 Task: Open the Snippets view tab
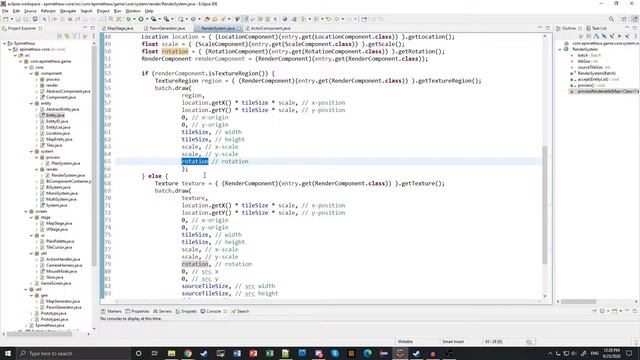tap(186, 311)
